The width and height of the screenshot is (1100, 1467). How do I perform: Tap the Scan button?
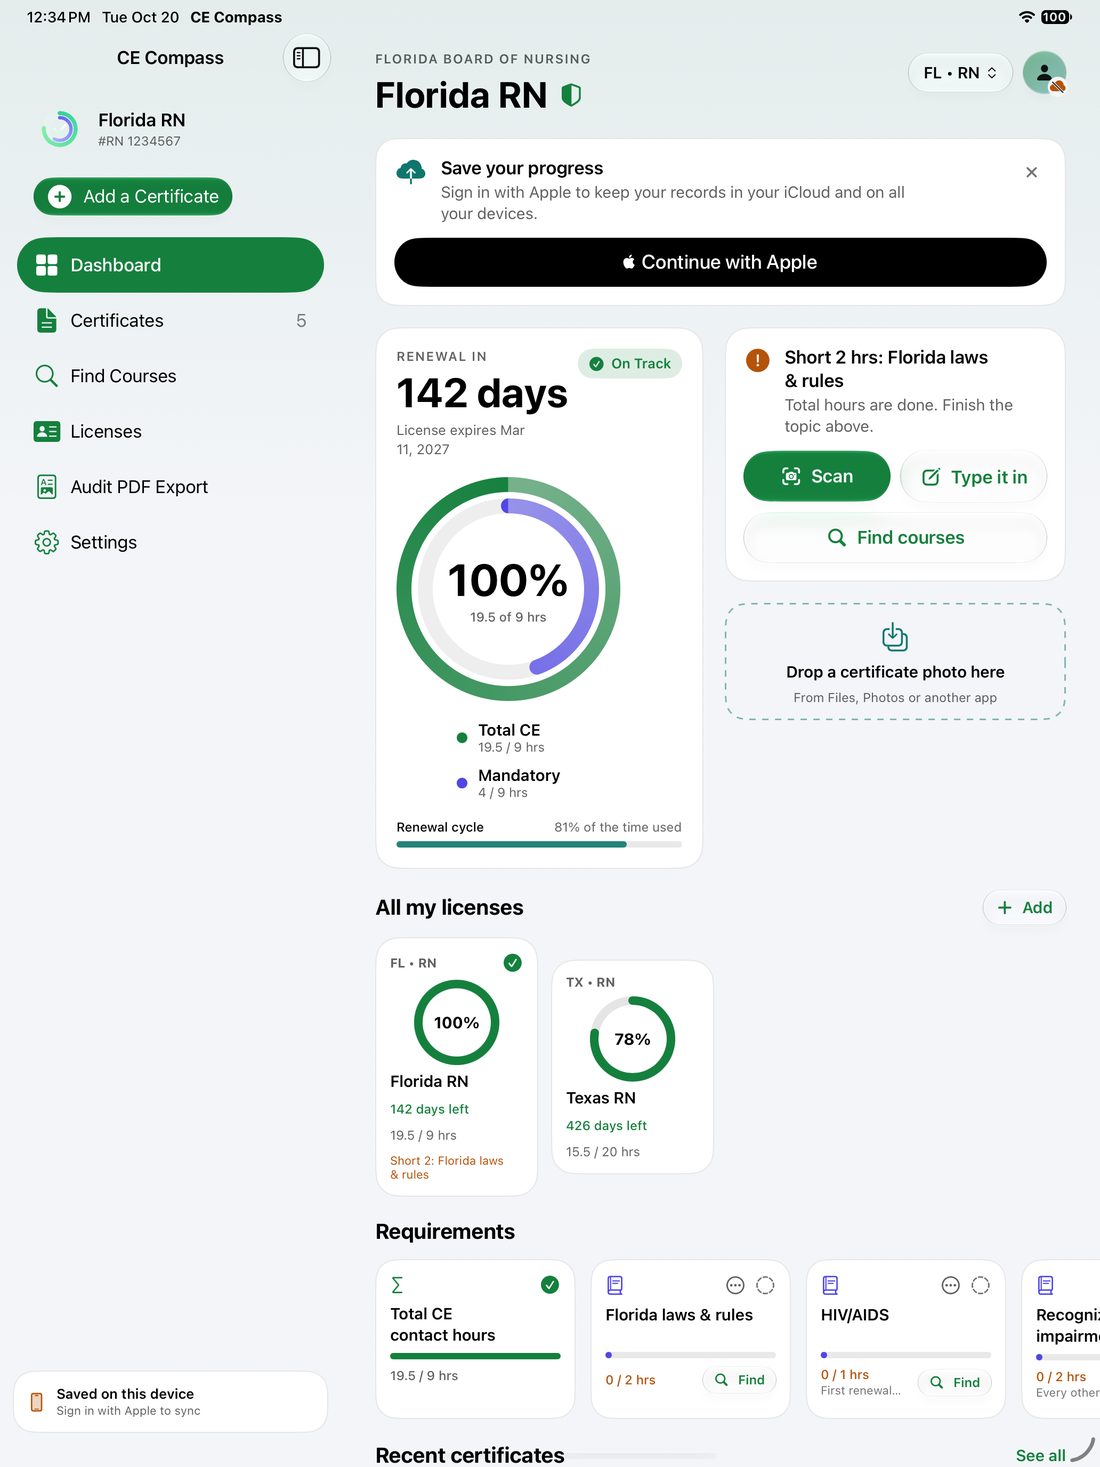(x=817, y=476)
